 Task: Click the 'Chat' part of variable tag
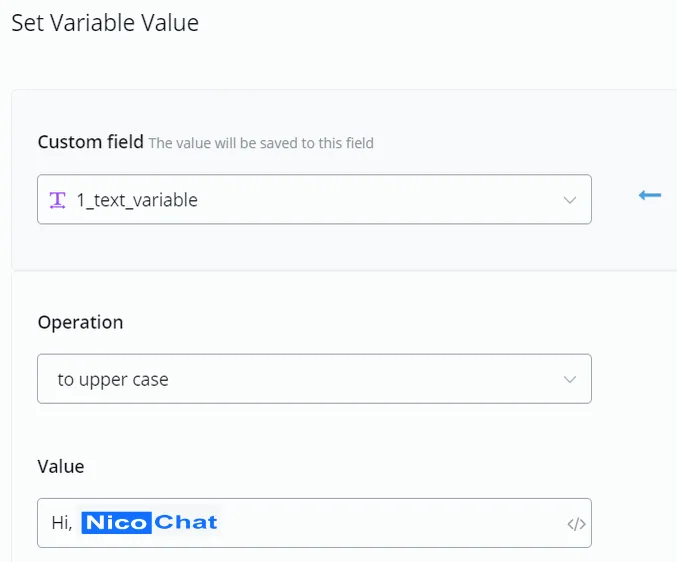186,523
